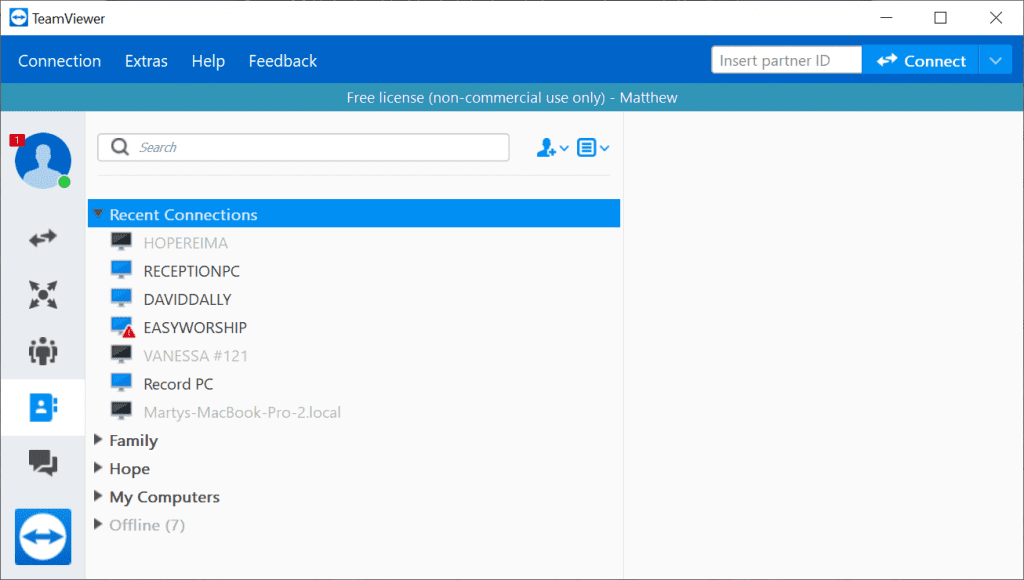Select Martys-MacBook-Pro-2.local entry

pyautogui.click(x=242, y=412)
